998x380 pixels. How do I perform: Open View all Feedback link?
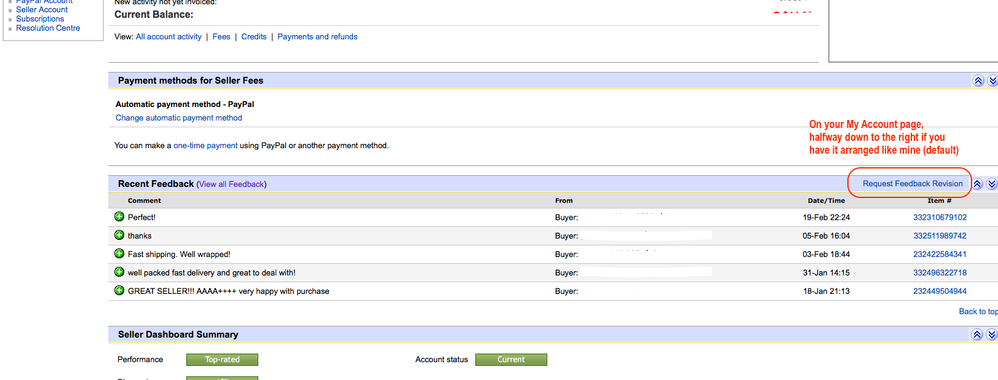[x=232, y=184]
